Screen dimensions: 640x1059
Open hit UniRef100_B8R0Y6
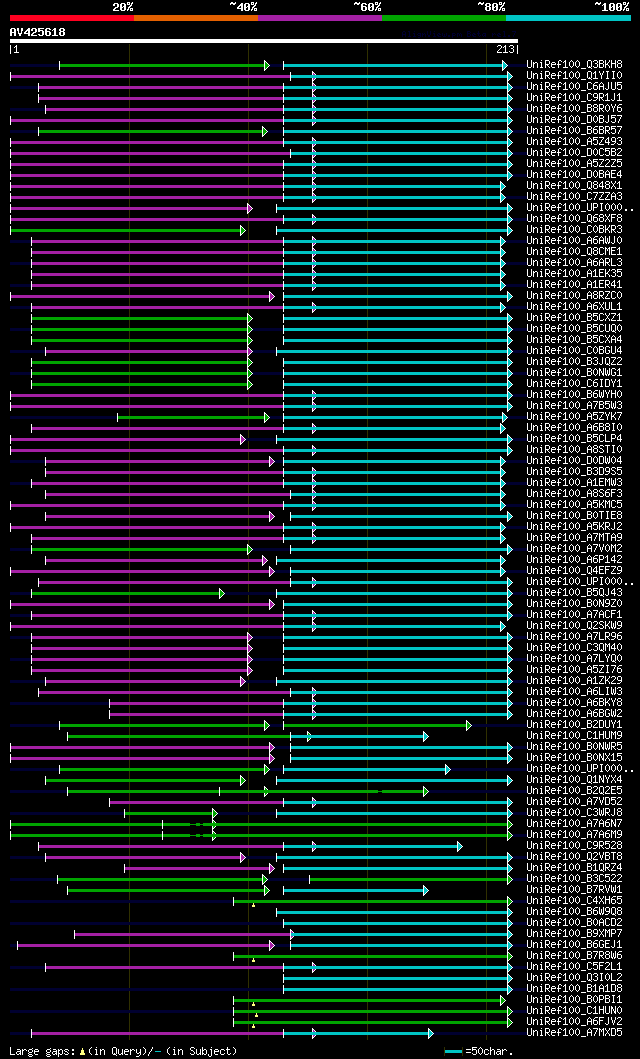pyautogui.click(x=575, y=109)
